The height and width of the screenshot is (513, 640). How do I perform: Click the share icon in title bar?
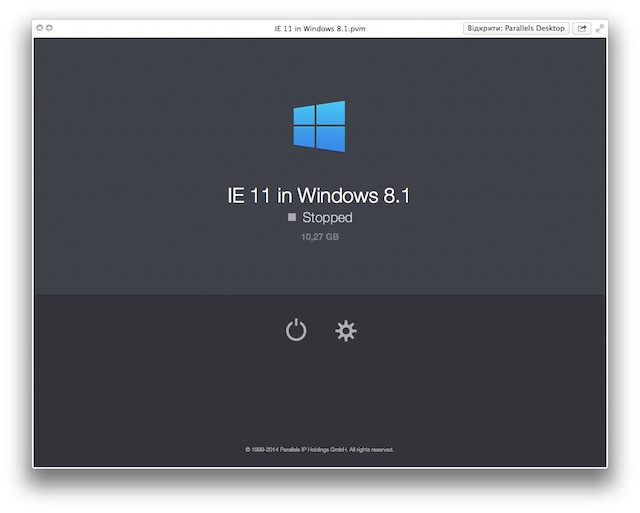(x=582, y=28)
